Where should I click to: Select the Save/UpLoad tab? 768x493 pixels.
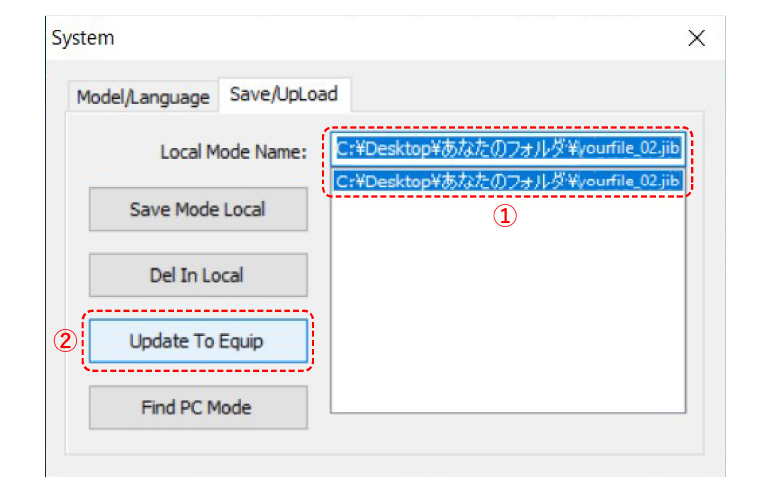[x=284, y=94]
